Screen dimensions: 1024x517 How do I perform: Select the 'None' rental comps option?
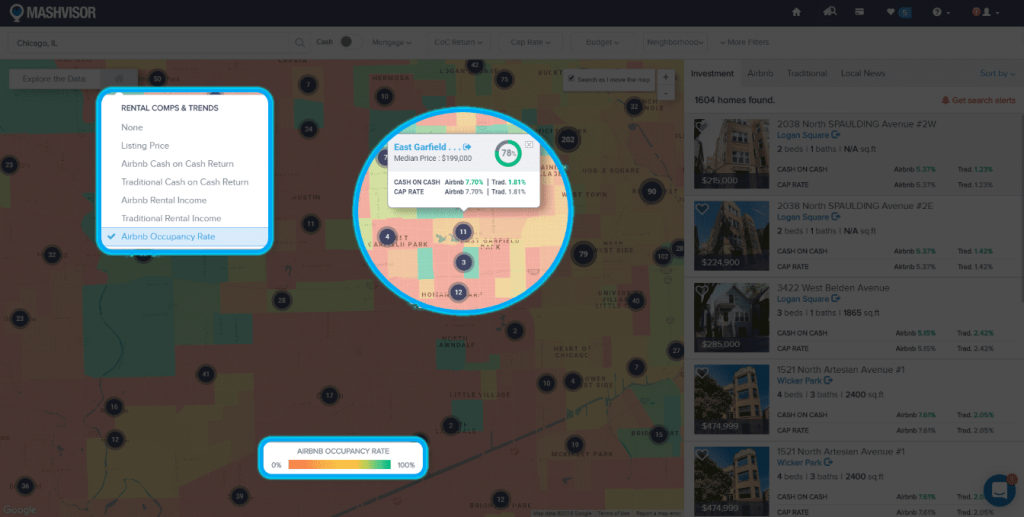click(132, 127)
